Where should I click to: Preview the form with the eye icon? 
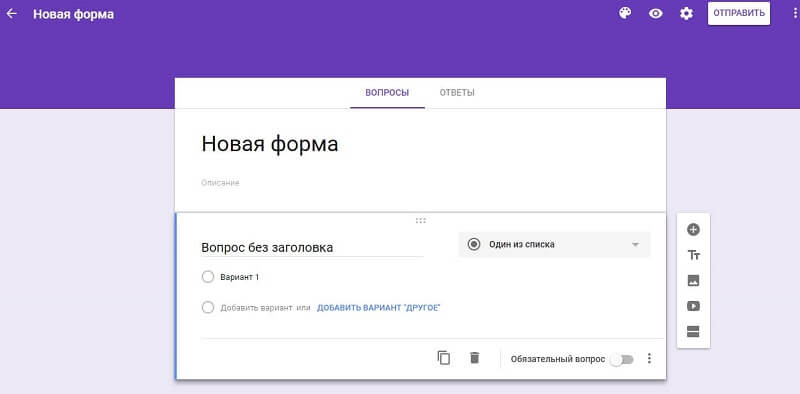click(x=655, y=14)
